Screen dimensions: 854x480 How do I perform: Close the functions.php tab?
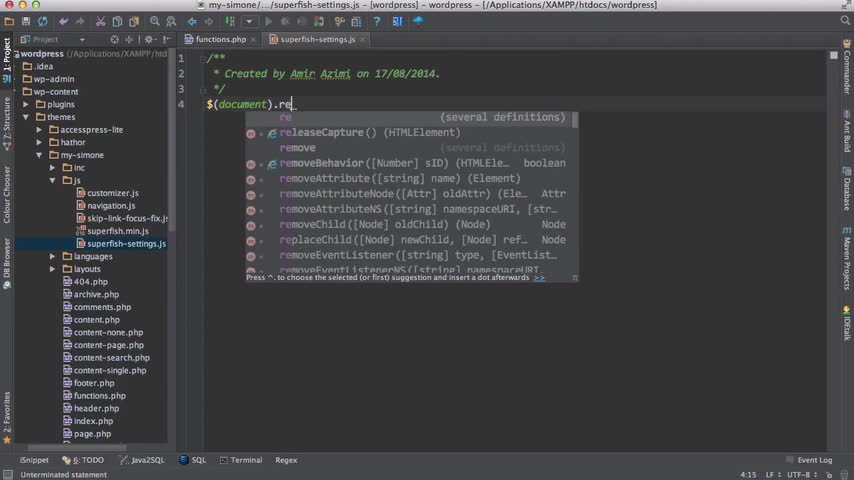point(253,39)
